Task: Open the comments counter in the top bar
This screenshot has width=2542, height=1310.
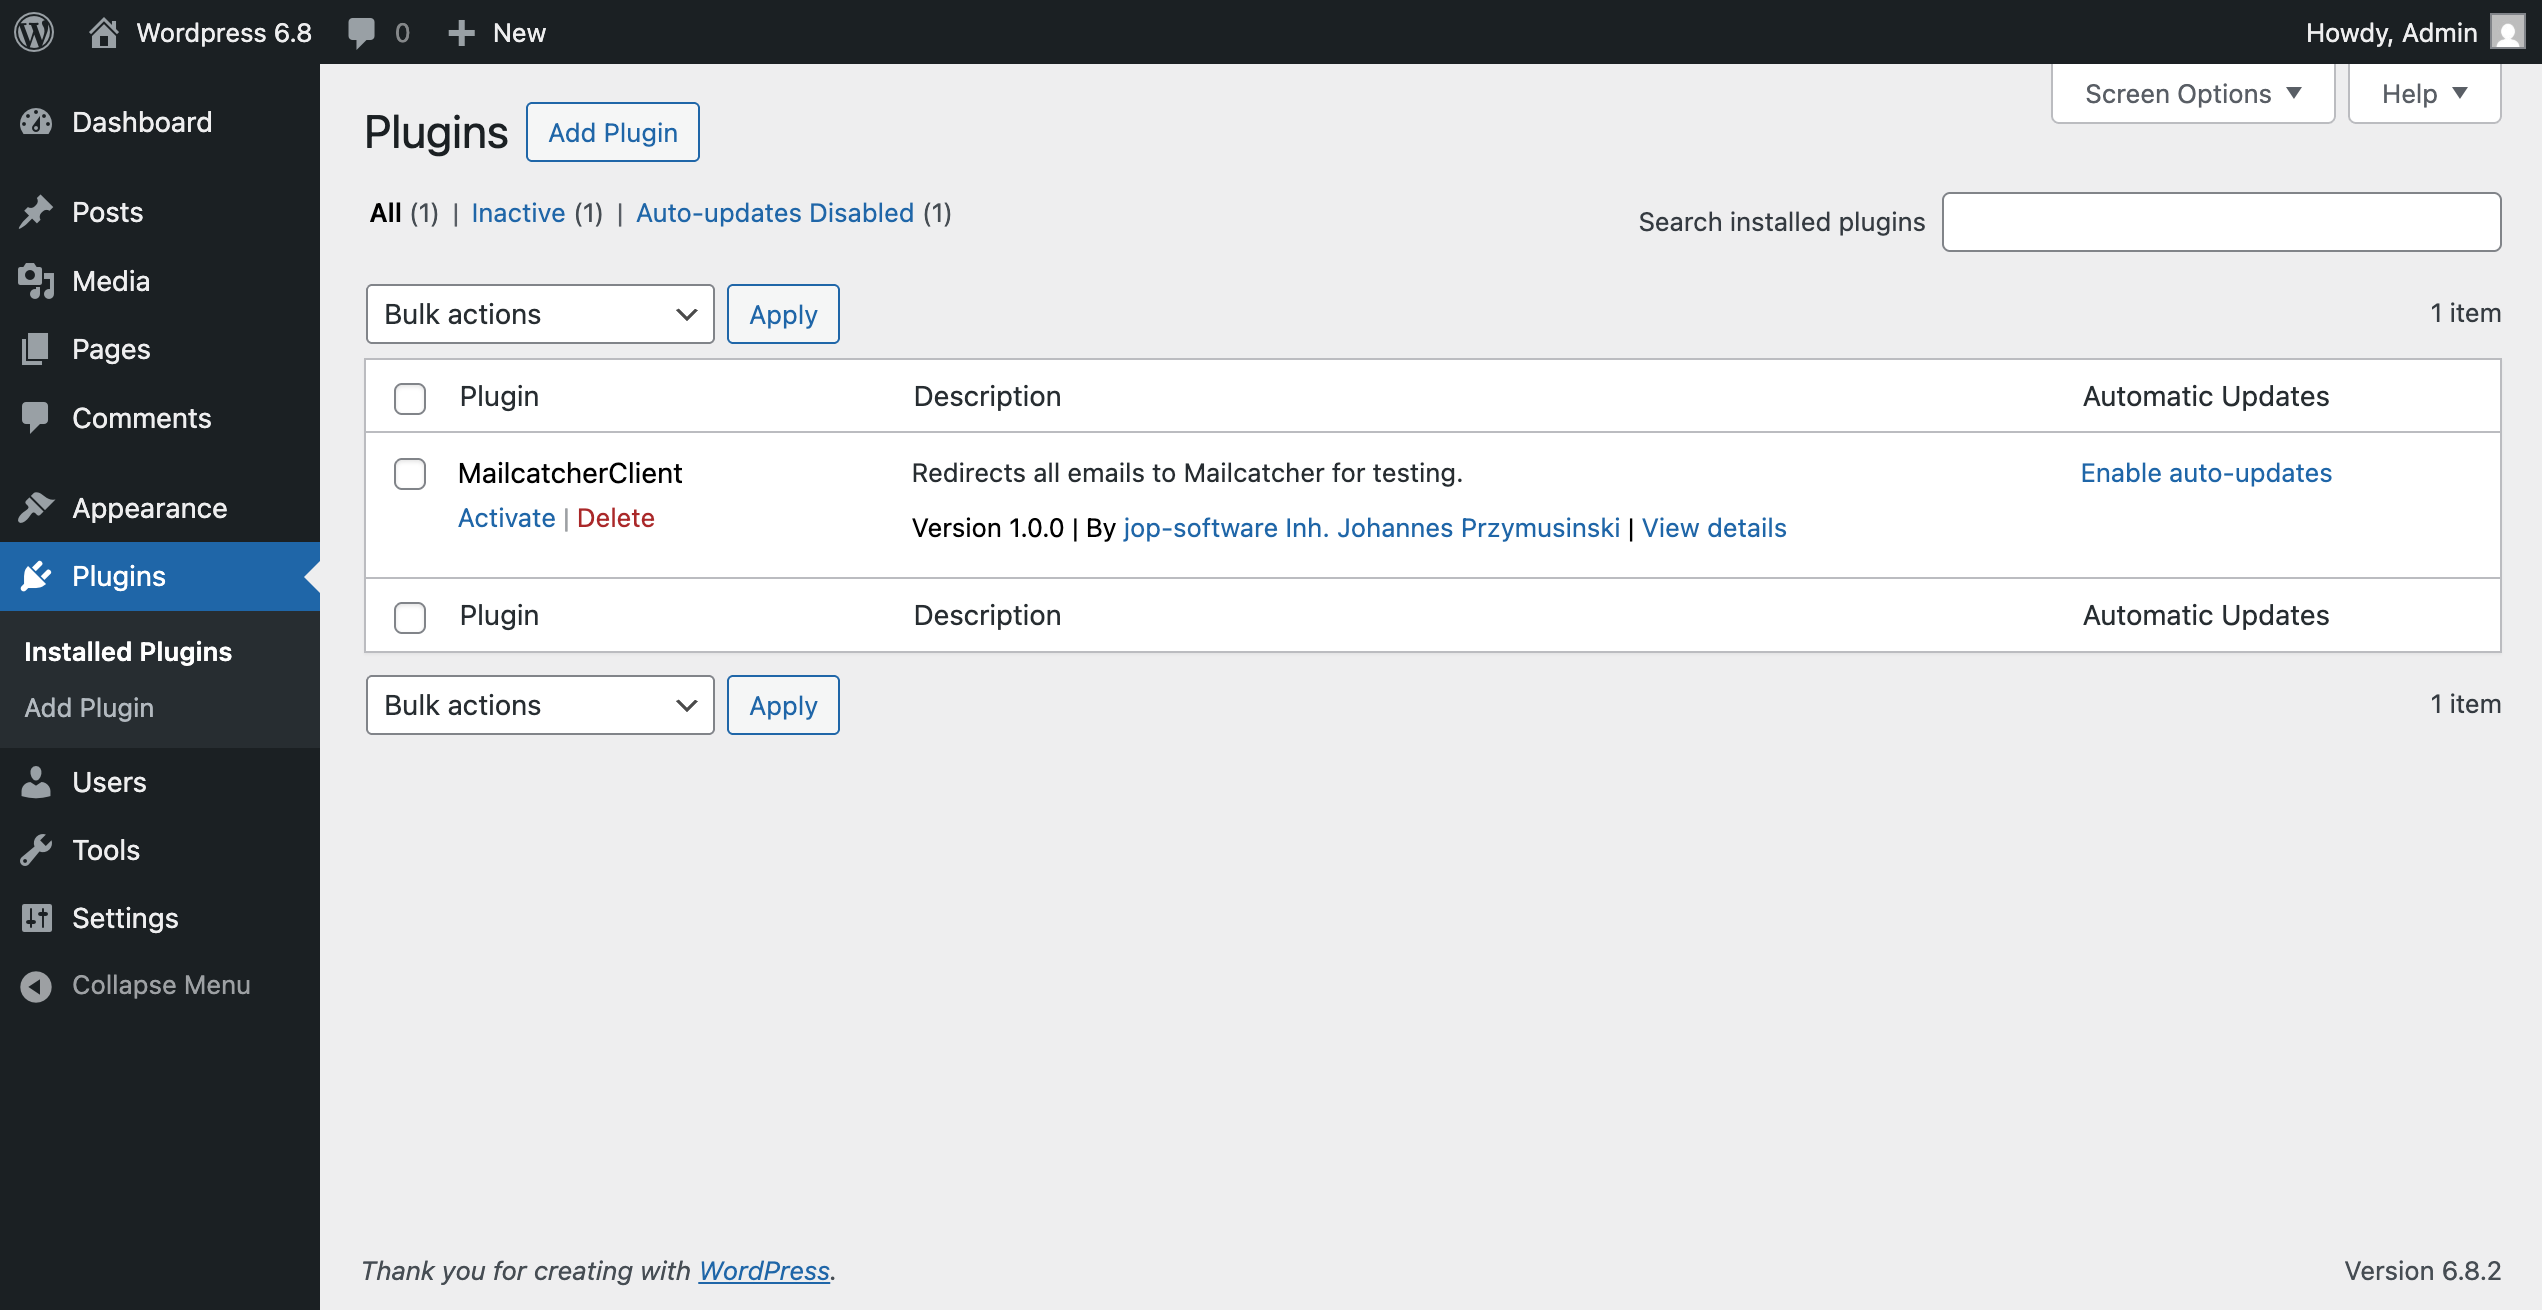Action: coord(378,31)
